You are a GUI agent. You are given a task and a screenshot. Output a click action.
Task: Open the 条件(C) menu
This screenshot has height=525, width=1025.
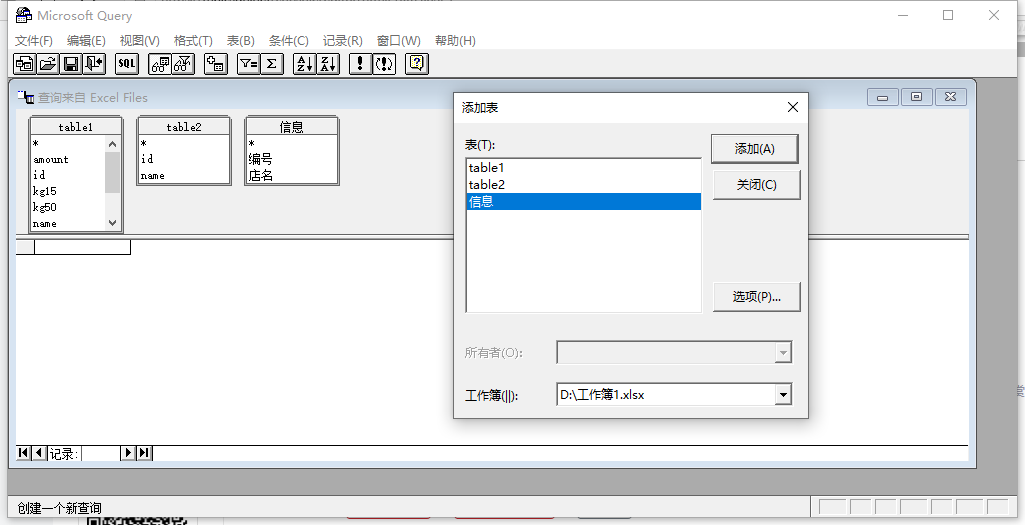(288, 41)
